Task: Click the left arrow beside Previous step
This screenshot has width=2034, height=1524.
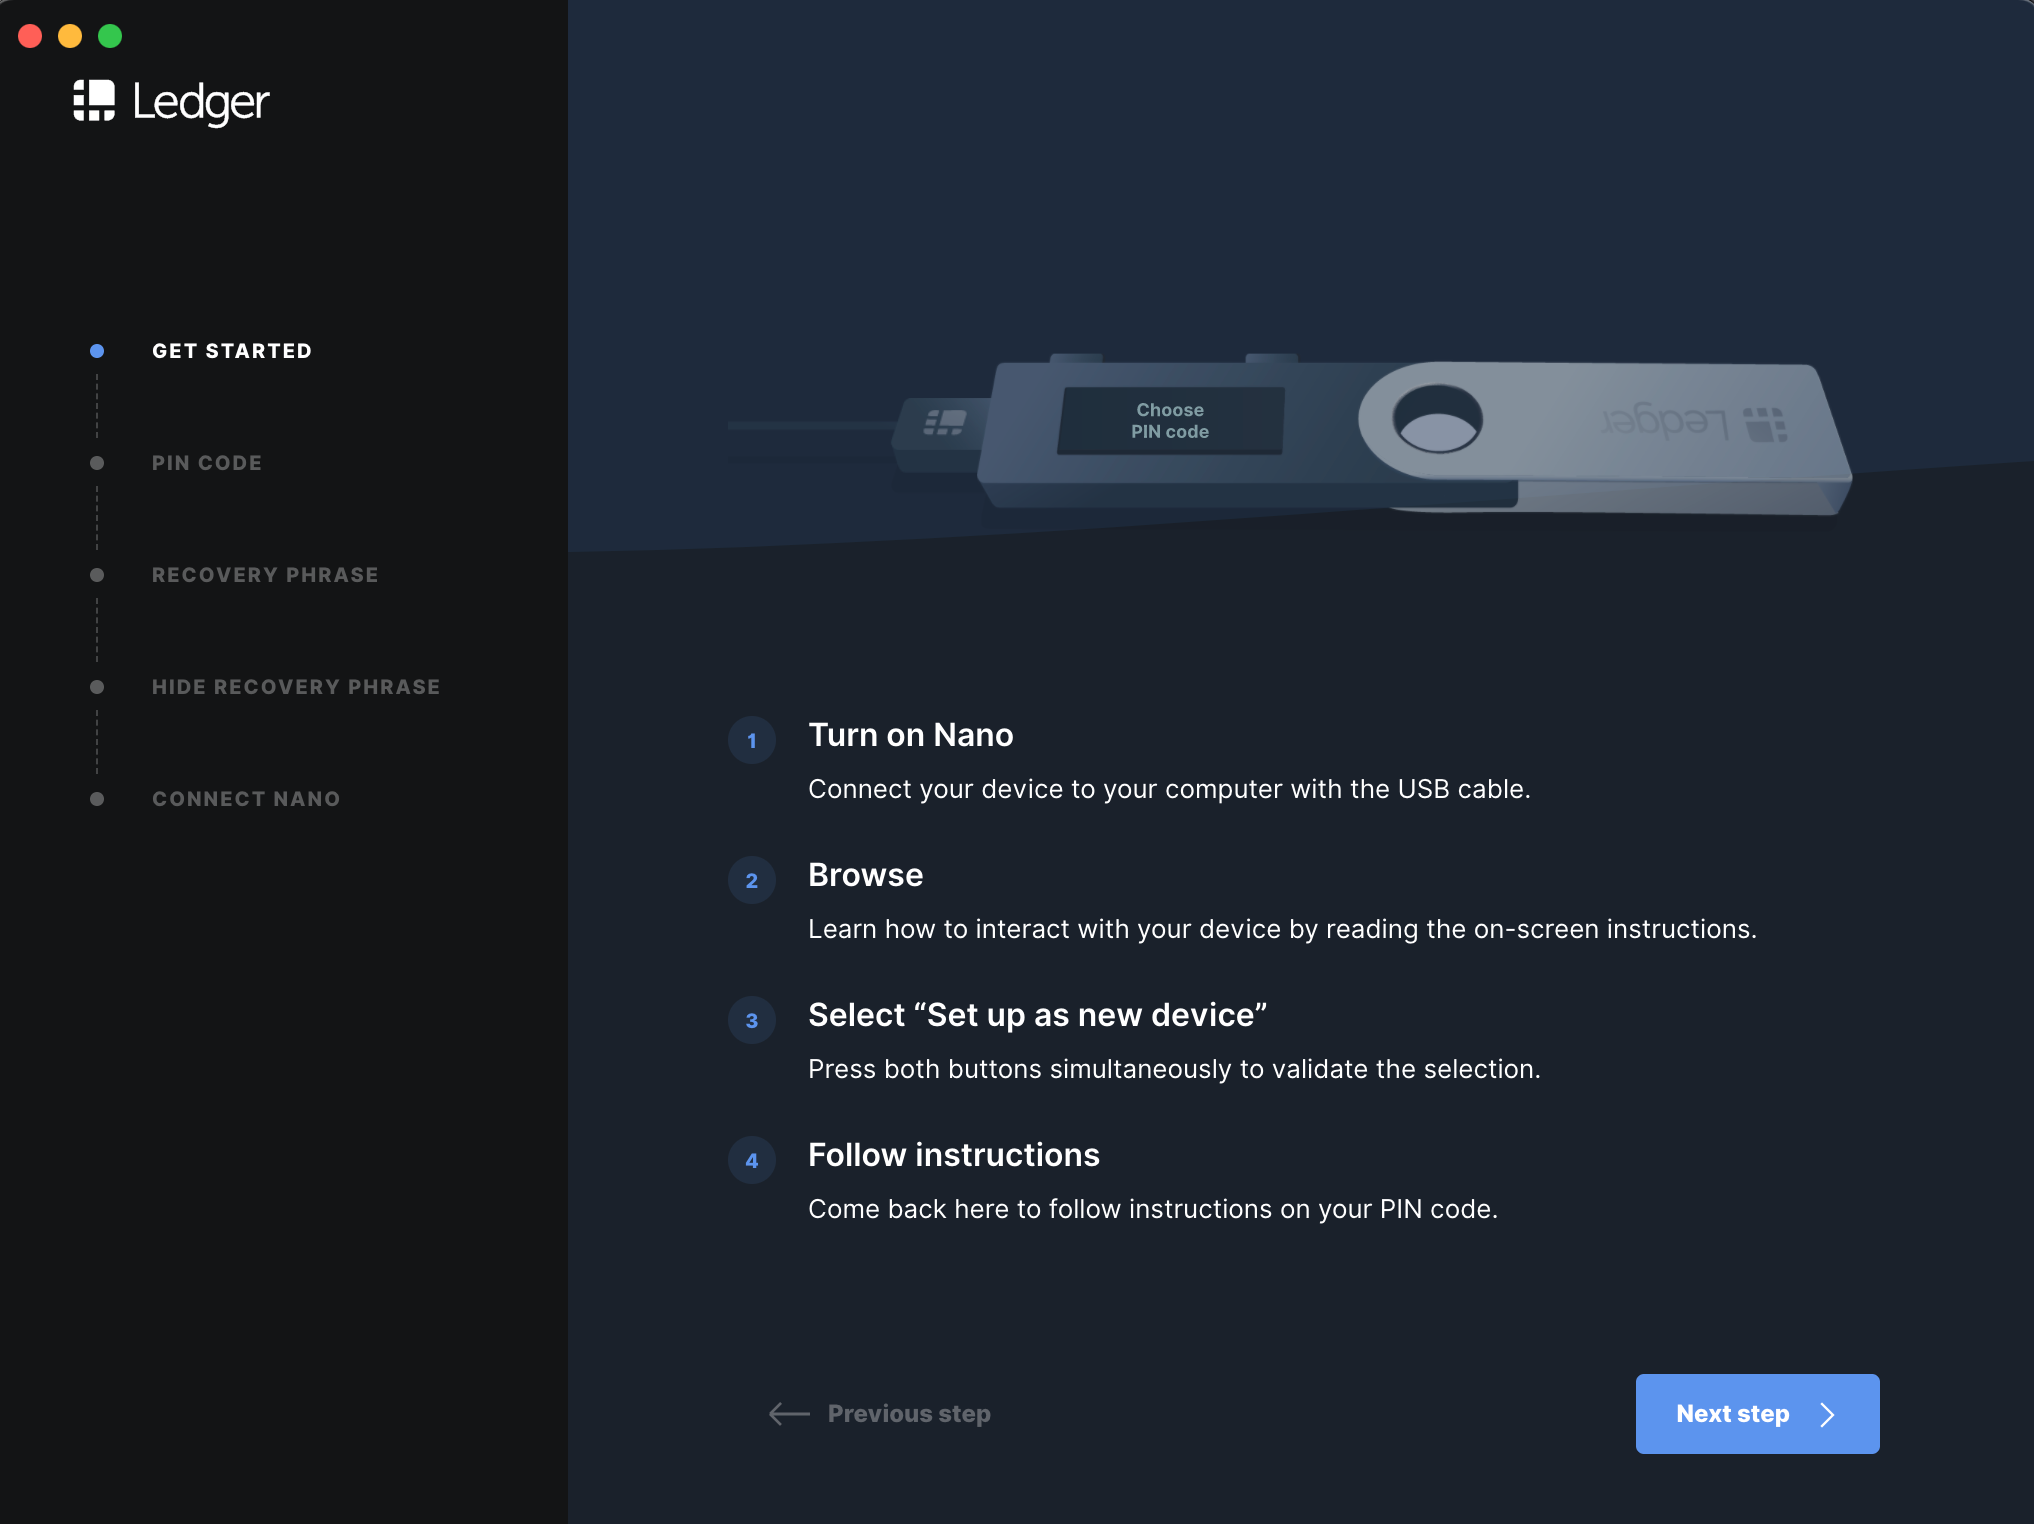Action: coord(789,1413)
